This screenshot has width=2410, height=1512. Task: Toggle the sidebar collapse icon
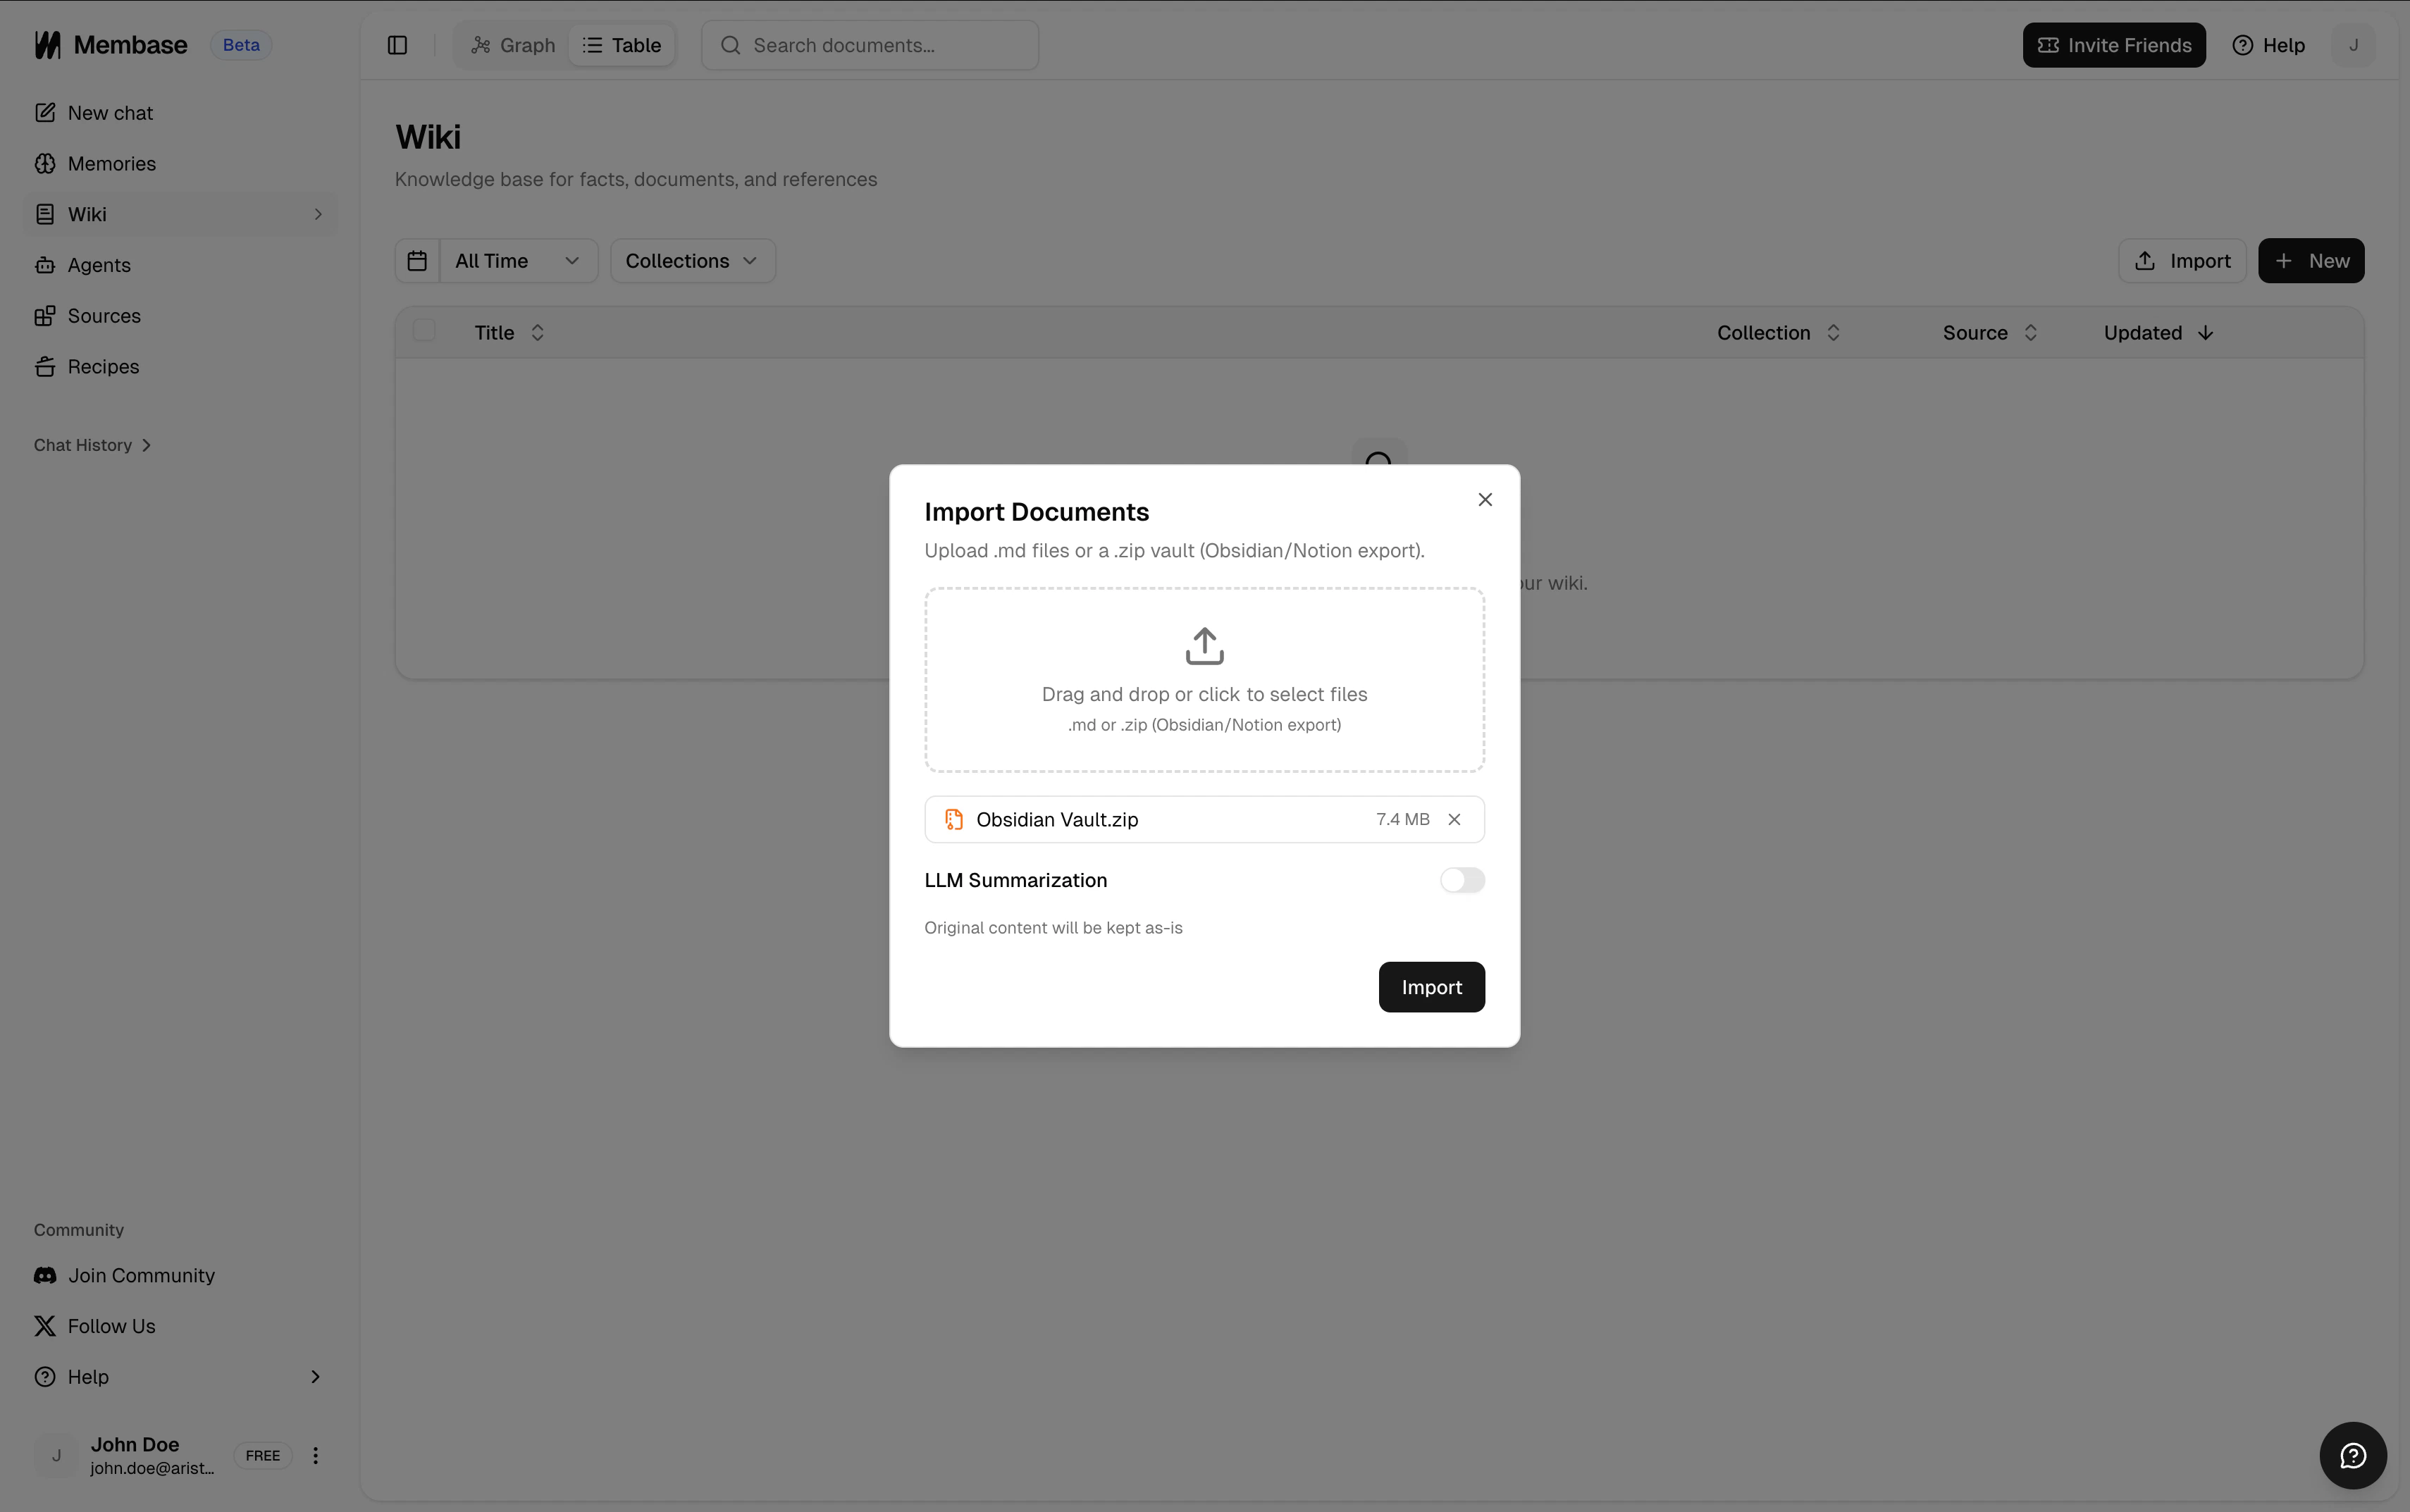[397, 45]
